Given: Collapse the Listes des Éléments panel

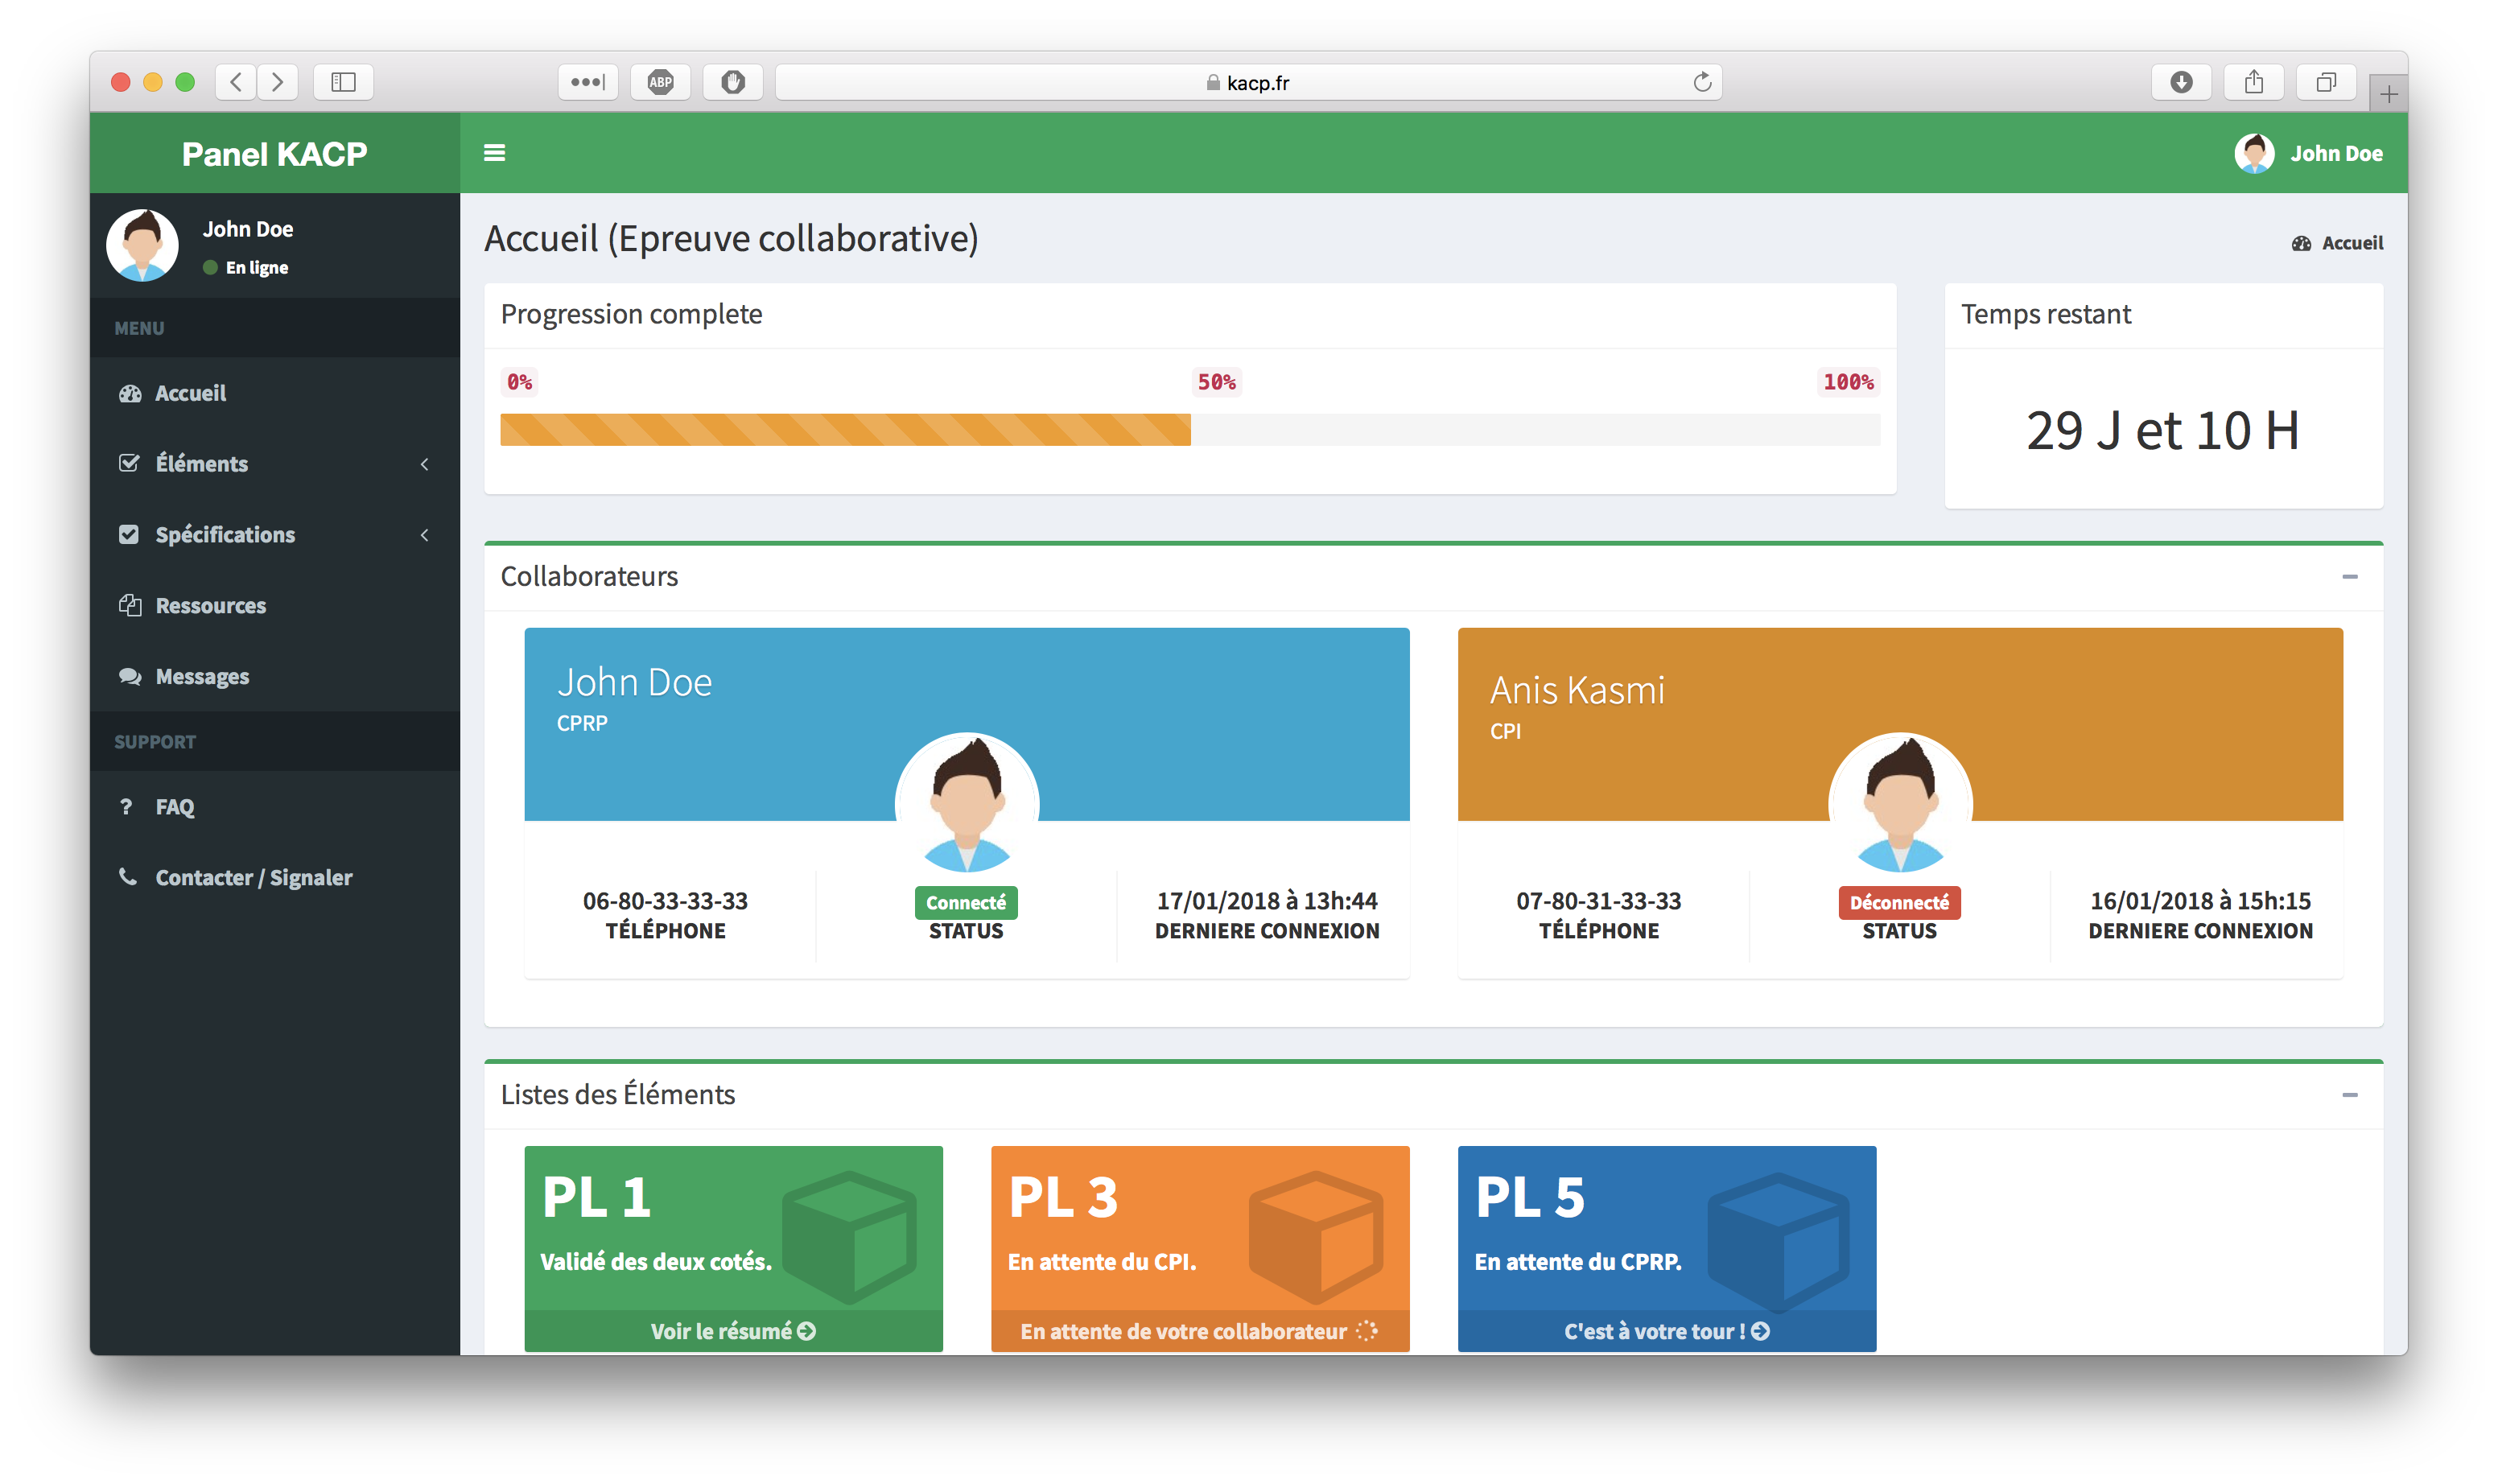Looking at the screenshot, I should 2349,1095.
